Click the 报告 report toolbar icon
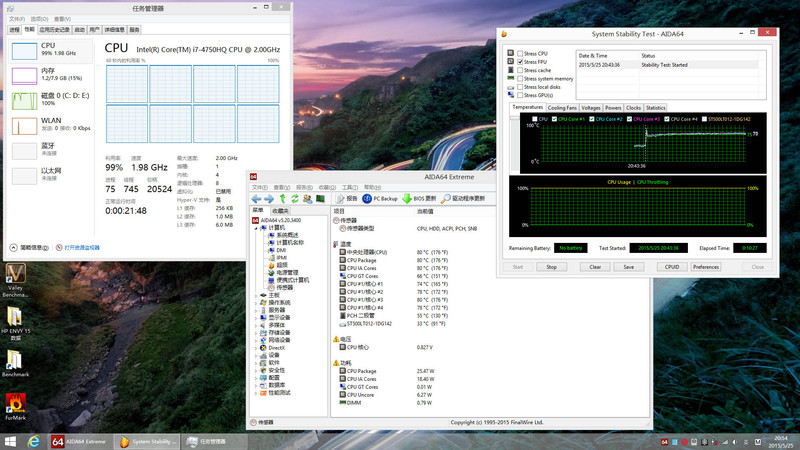 [346, 199]
